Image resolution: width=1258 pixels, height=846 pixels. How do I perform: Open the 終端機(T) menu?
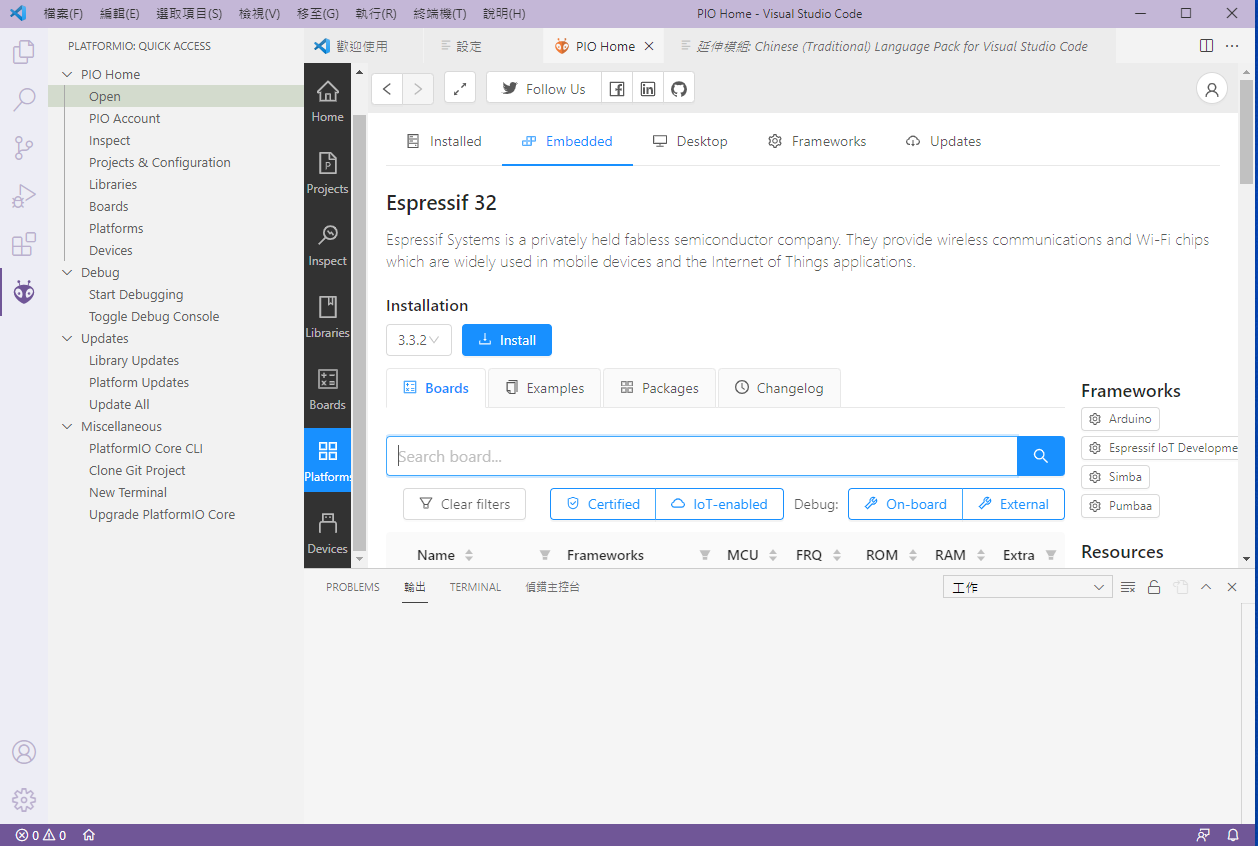click(x=439, y=14)
